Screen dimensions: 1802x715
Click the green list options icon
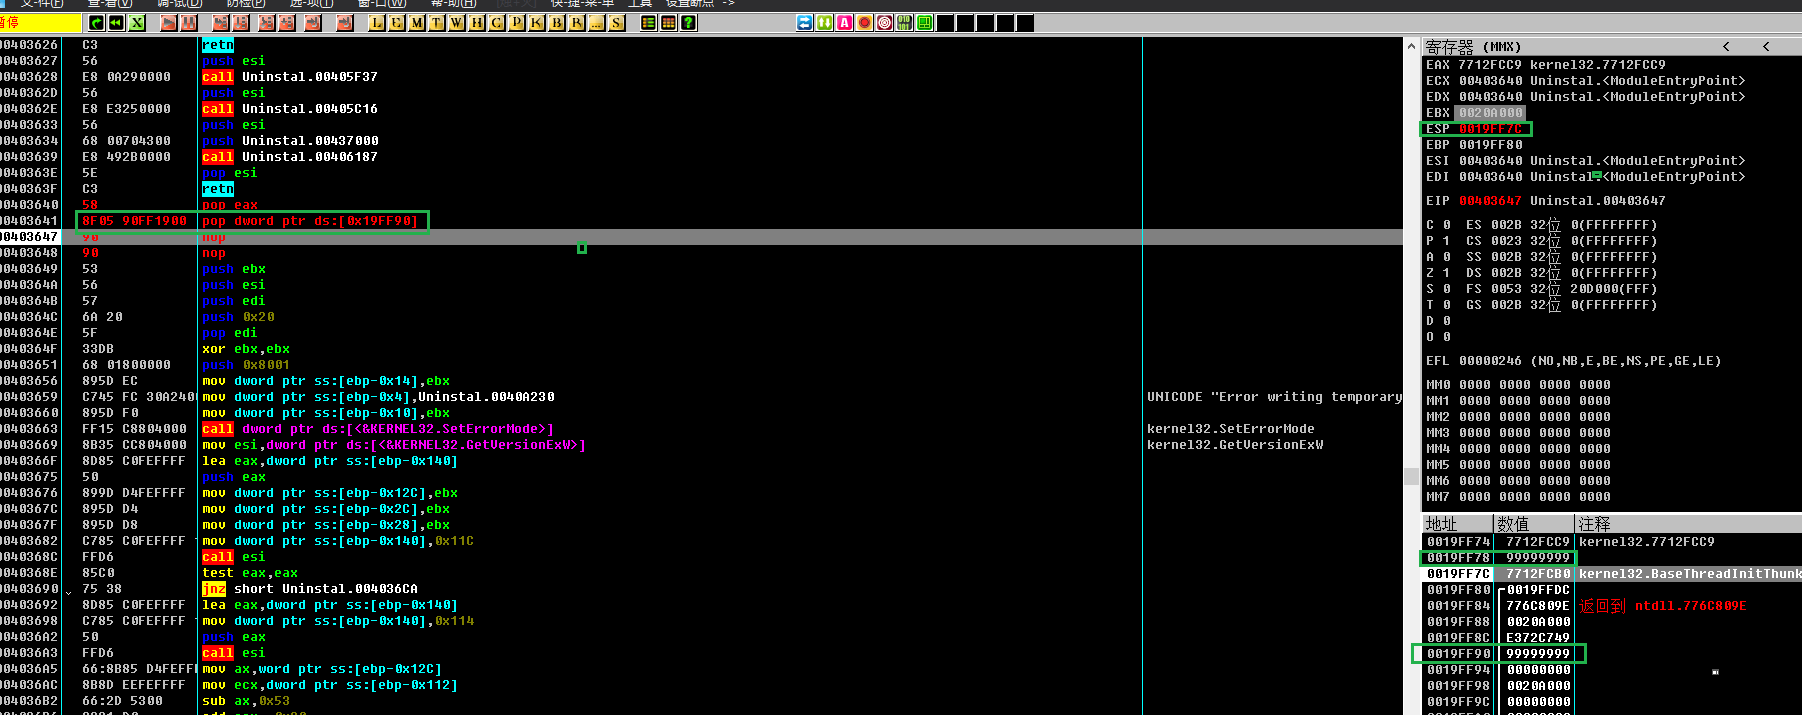click(x=648, y=23)
